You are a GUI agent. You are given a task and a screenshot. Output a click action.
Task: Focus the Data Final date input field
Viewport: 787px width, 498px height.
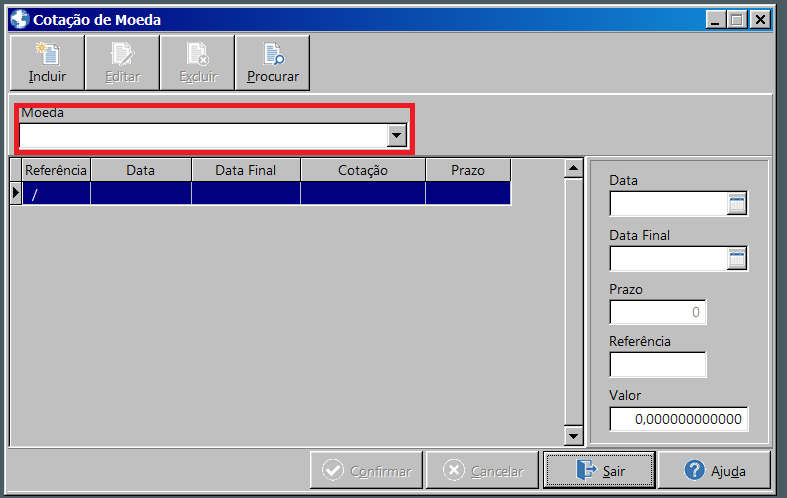669,259
